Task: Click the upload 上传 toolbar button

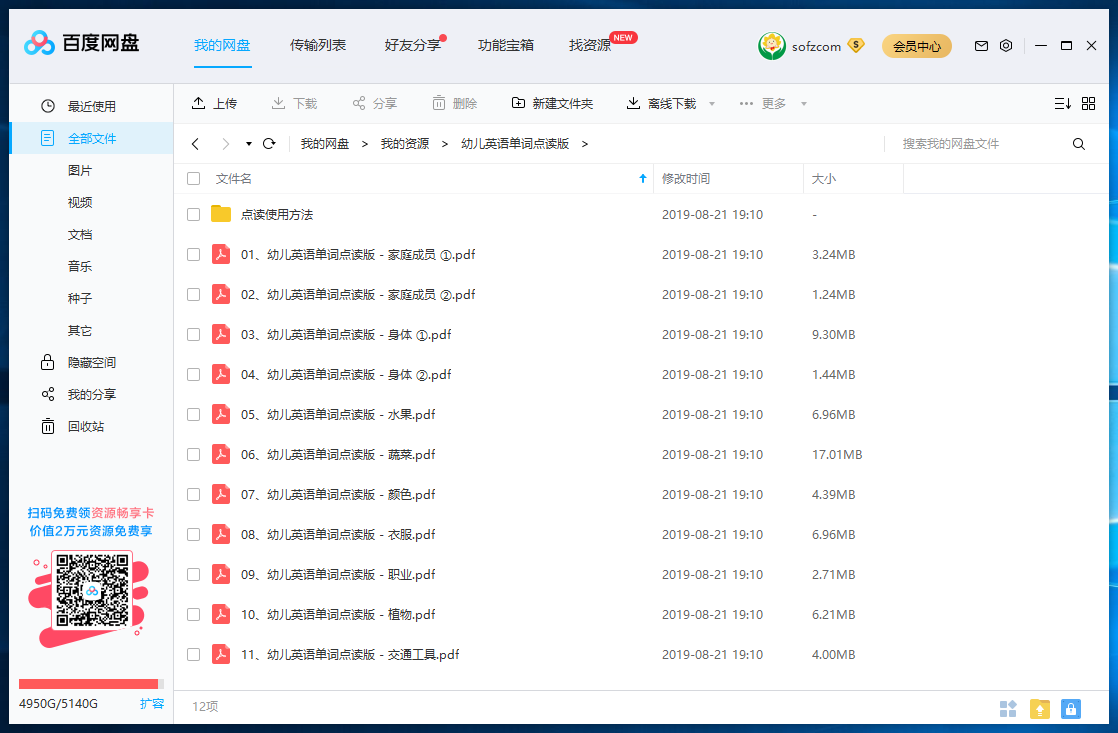Action: (214, 103)
